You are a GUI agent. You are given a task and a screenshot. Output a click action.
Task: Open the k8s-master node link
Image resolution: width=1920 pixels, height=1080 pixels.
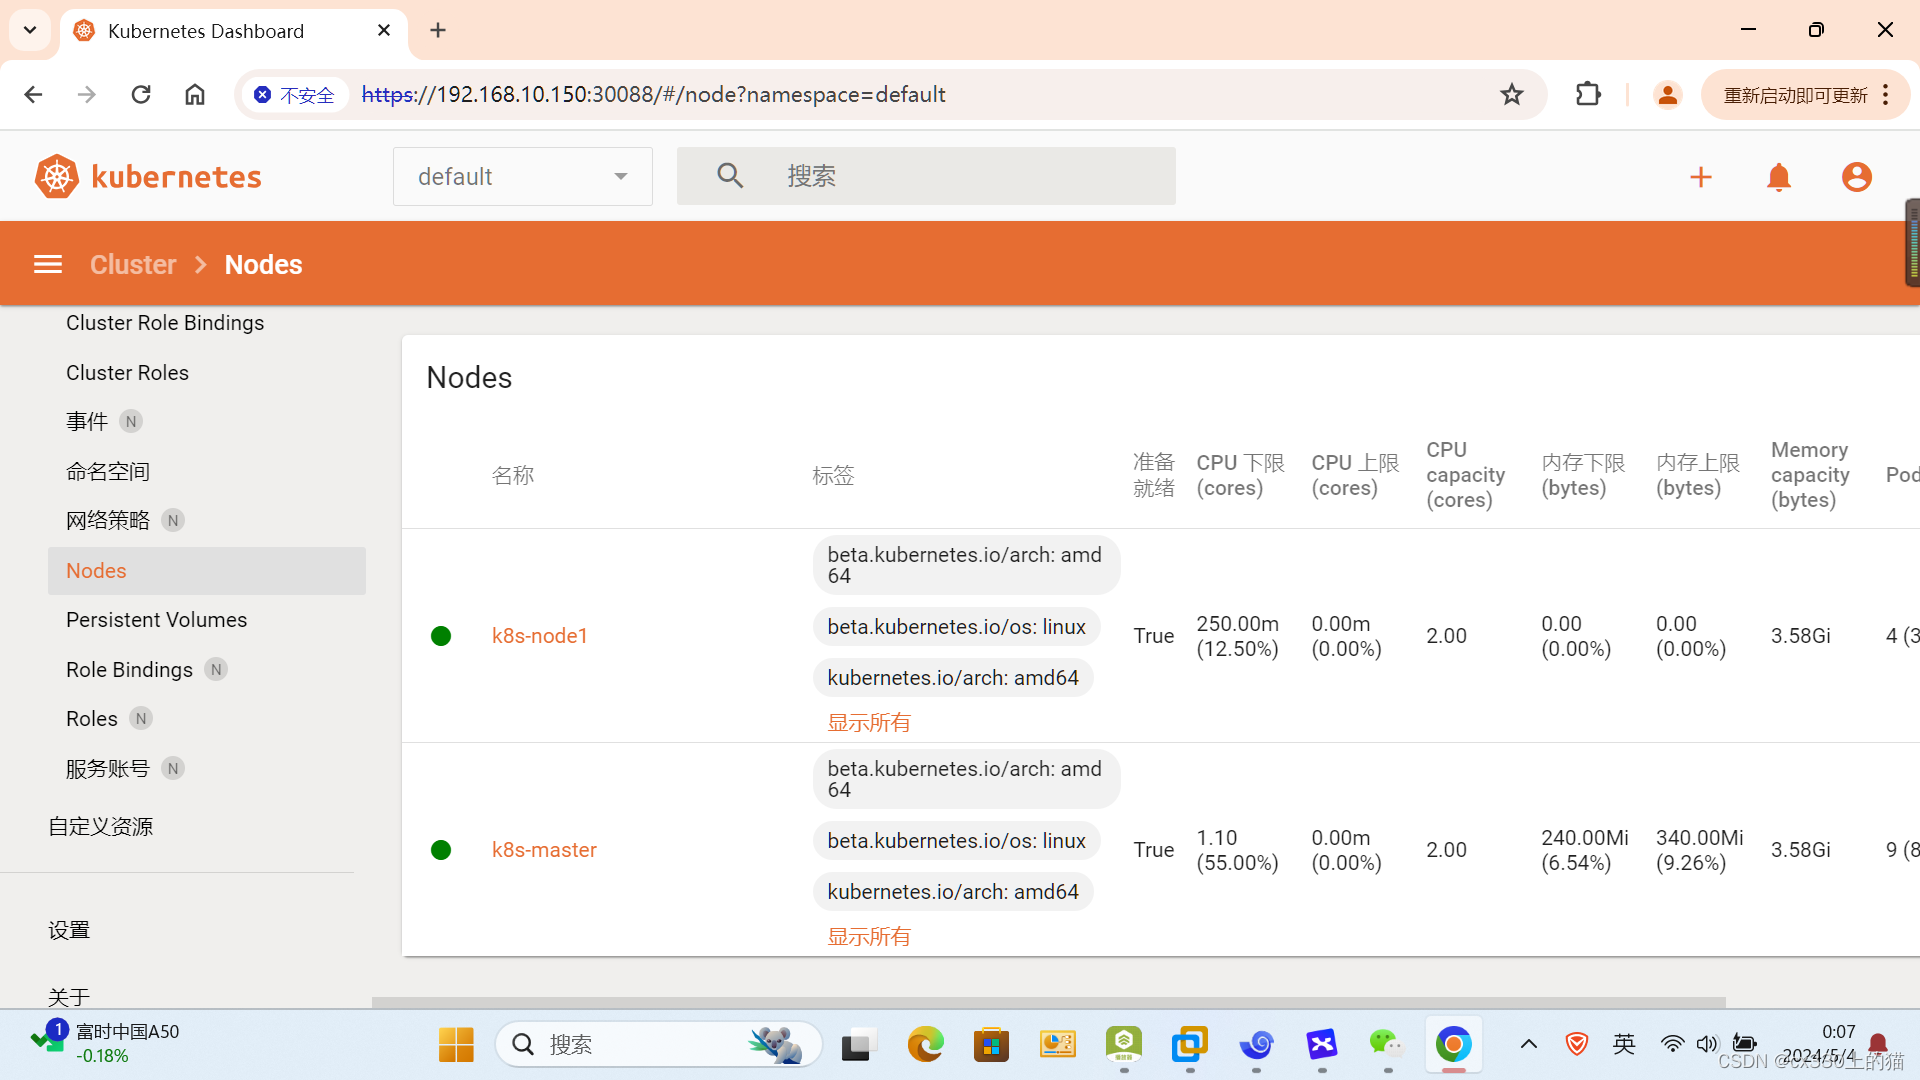(x=544, y=850)
